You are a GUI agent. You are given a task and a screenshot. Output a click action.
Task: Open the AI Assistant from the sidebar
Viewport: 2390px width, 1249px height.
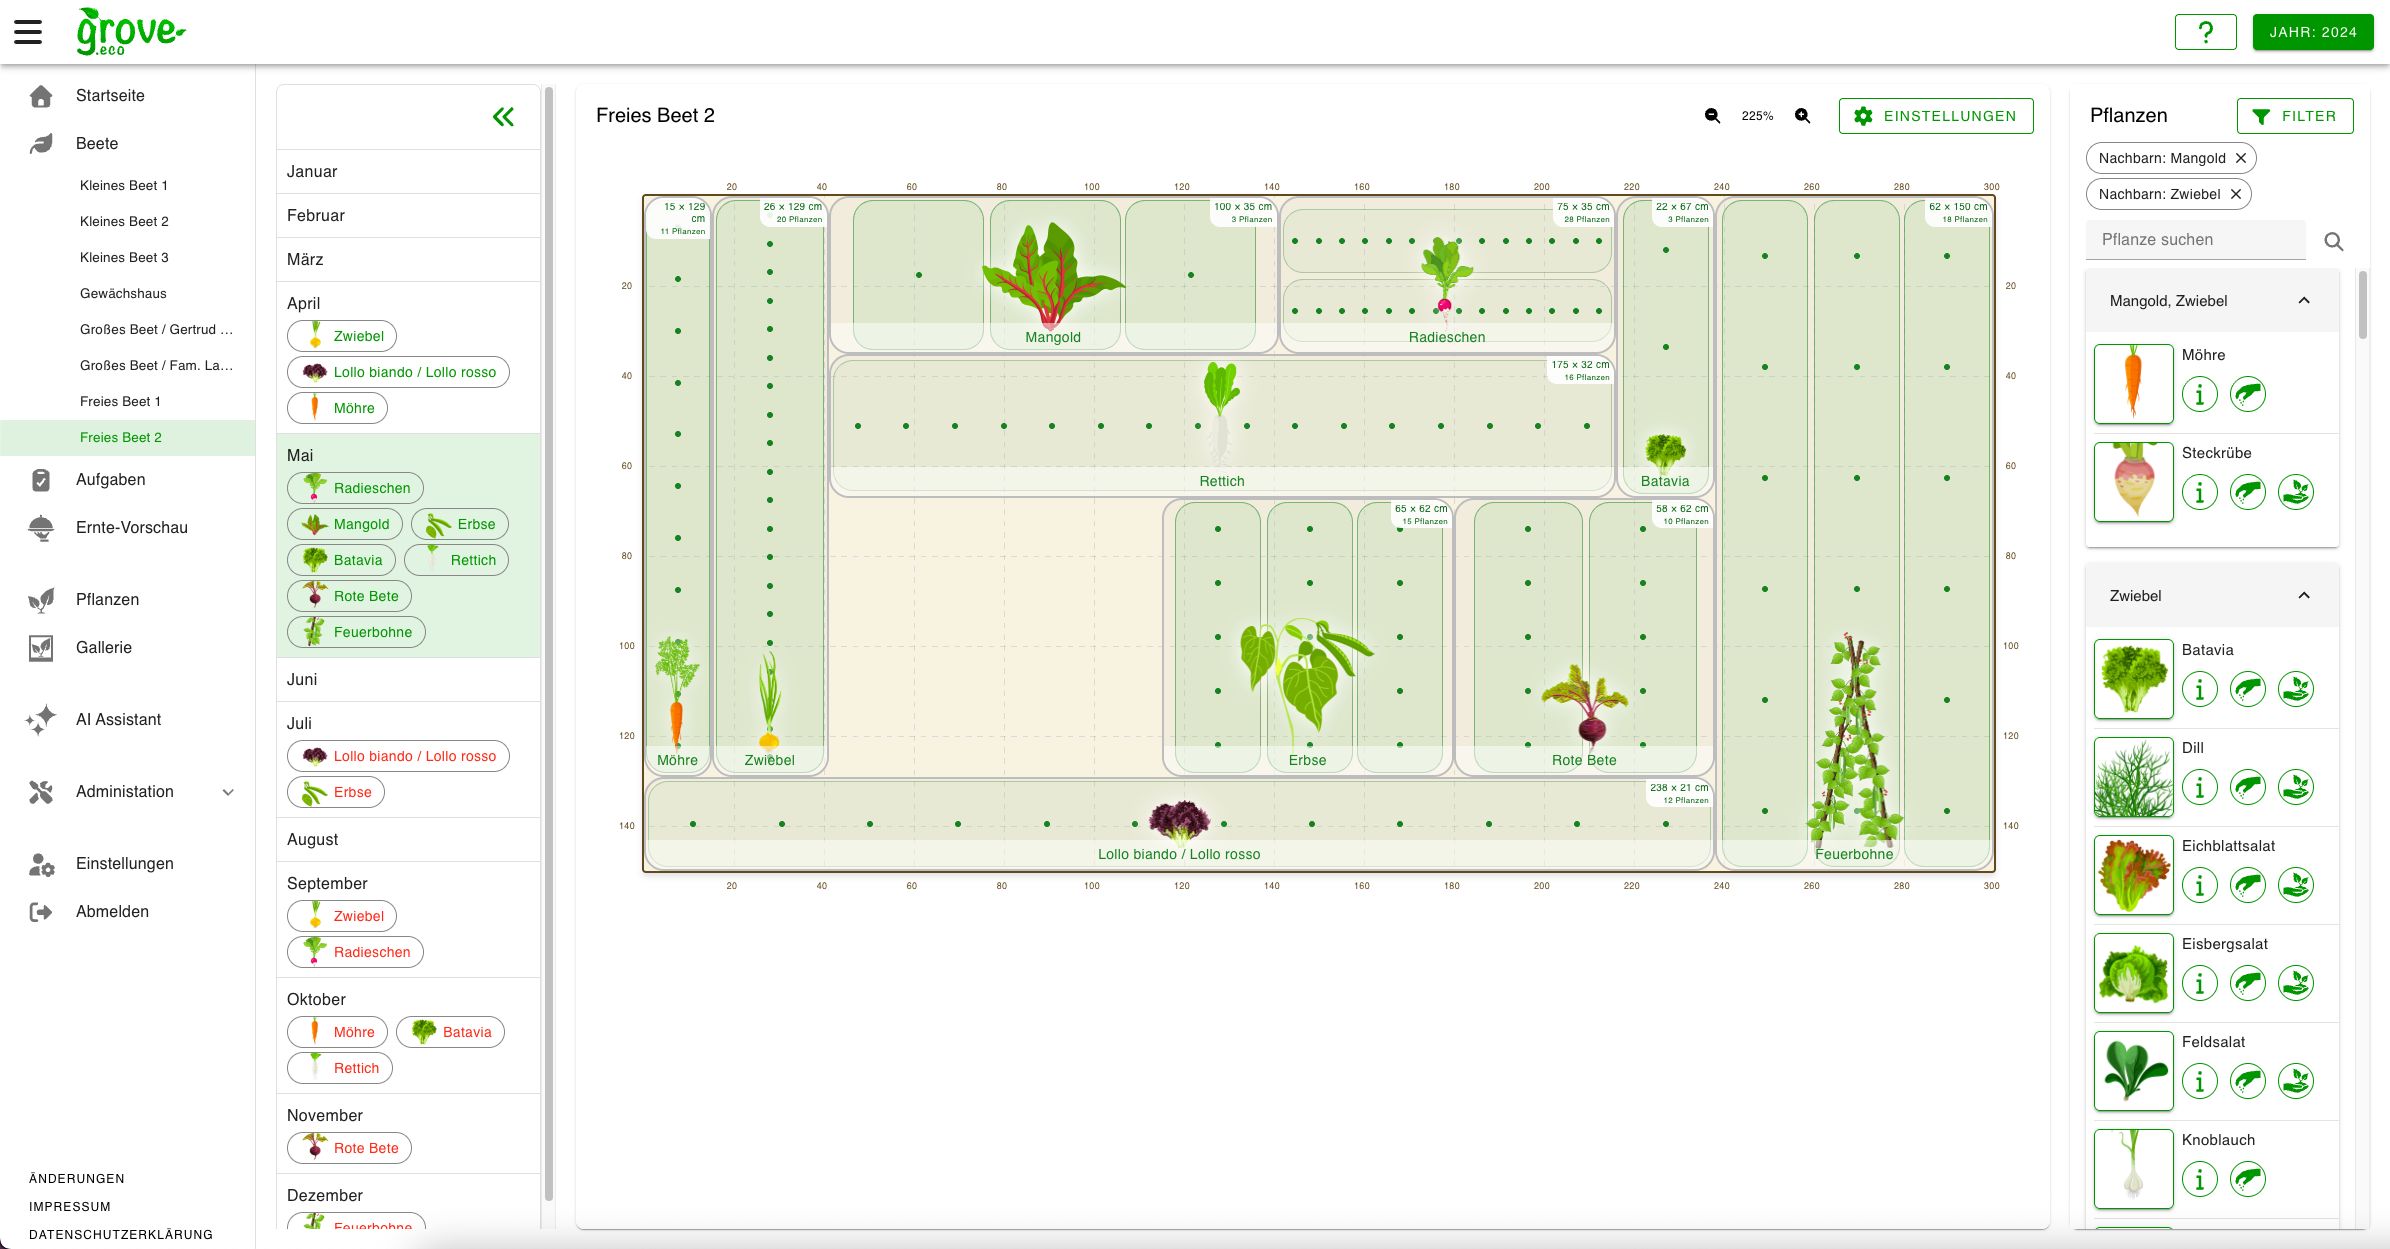click(x=118, y=719)
